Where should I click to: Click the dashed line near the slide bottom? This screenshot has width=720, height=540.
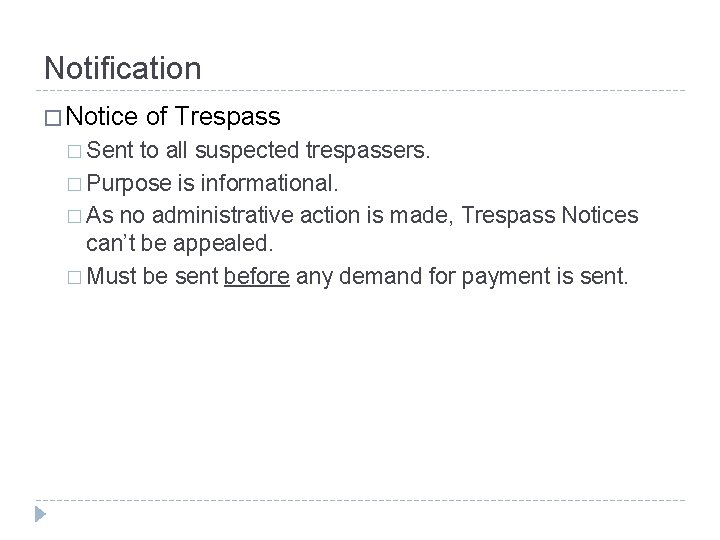point(360,500)
